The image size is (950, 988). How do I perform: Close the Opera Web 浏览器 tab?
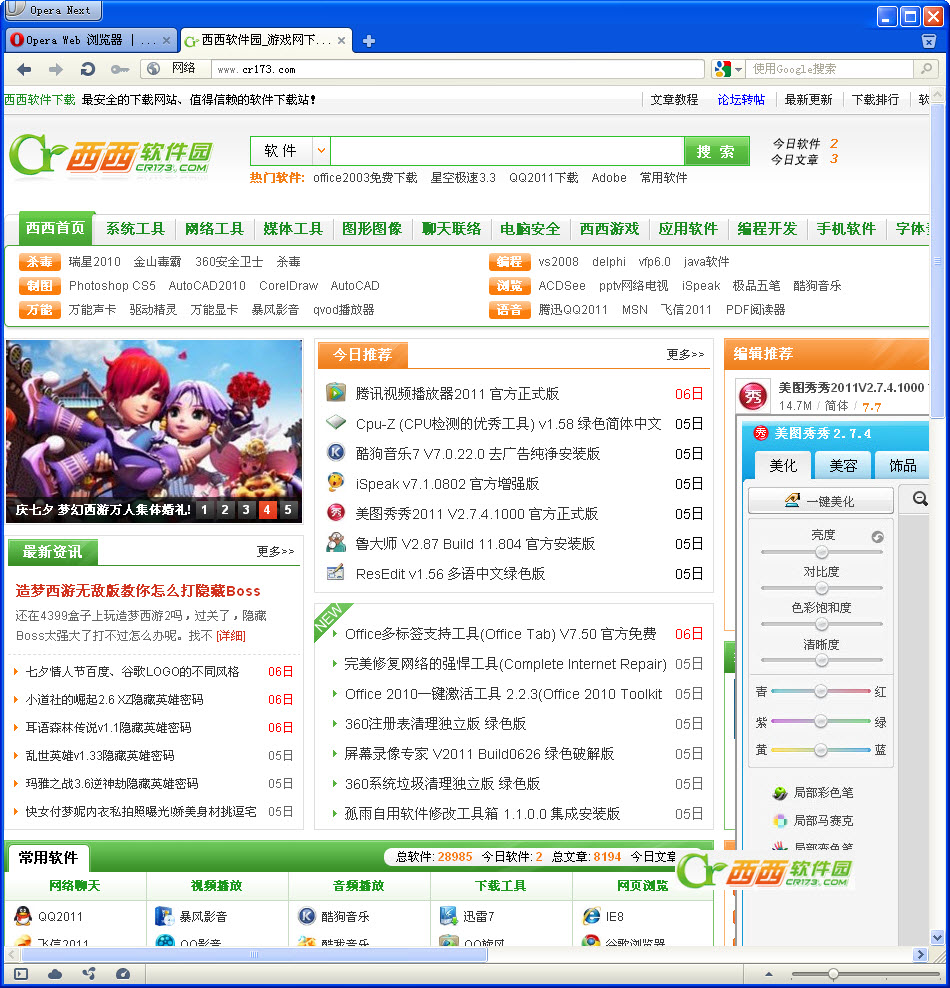166,40
